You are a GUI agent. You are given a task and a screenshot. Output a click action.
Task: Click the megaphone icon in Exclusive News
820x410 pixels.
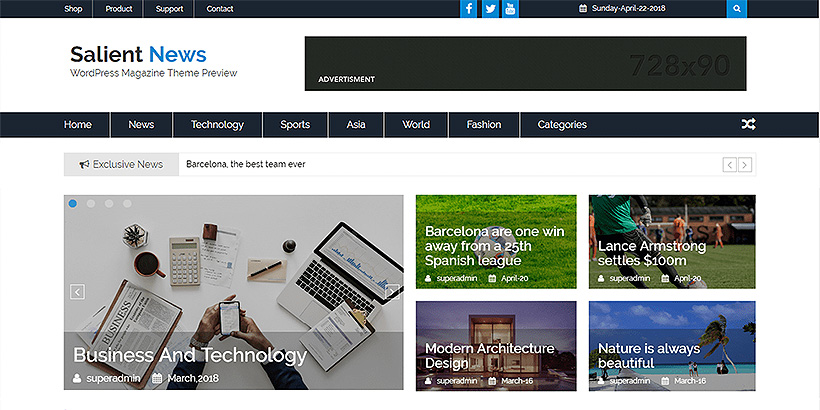point(84,165)
